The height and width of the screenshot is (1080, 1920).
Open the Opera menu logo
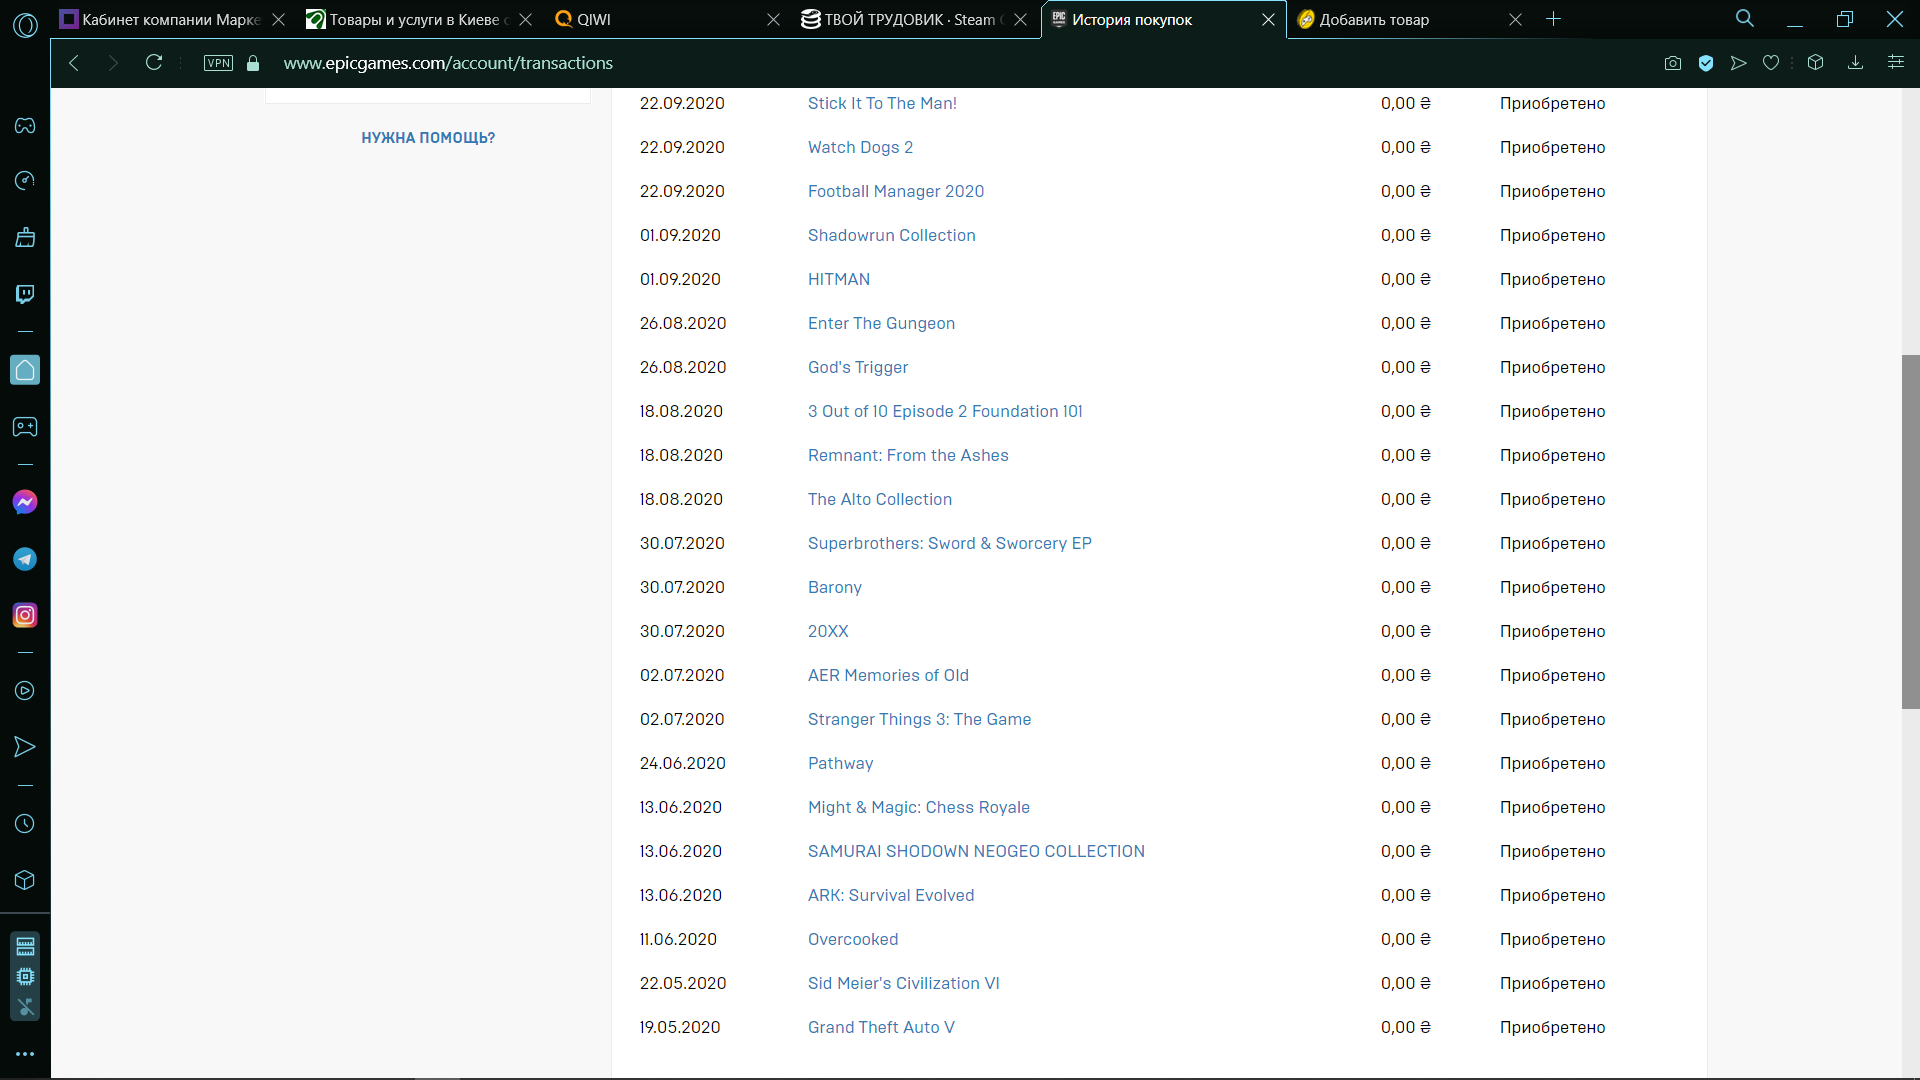coord(25,25)
